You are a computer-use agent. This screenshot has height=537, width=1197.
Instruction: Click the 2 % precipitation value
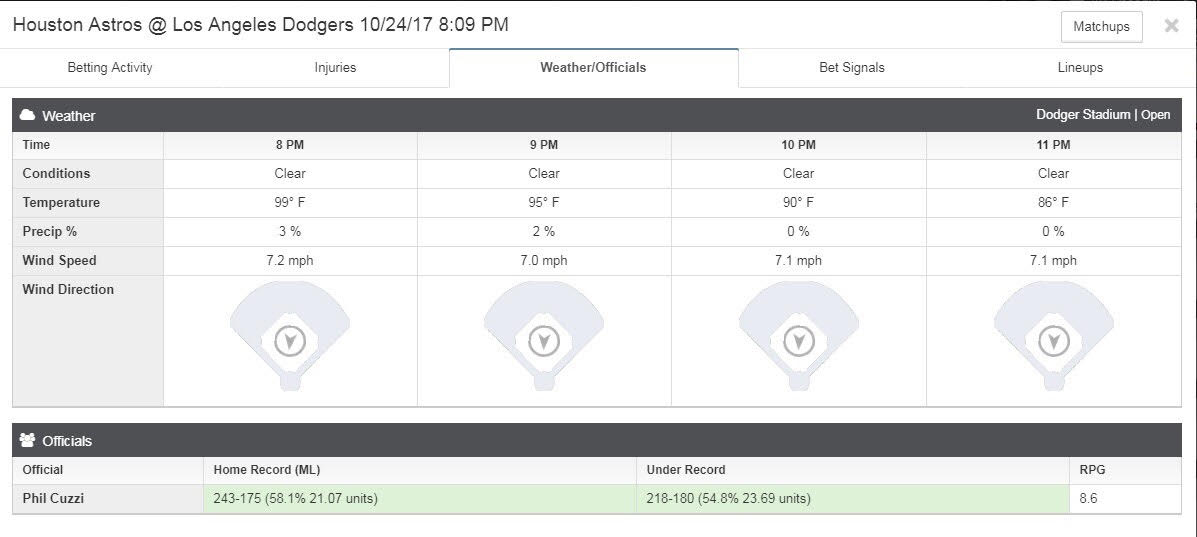tap(544, 231)
